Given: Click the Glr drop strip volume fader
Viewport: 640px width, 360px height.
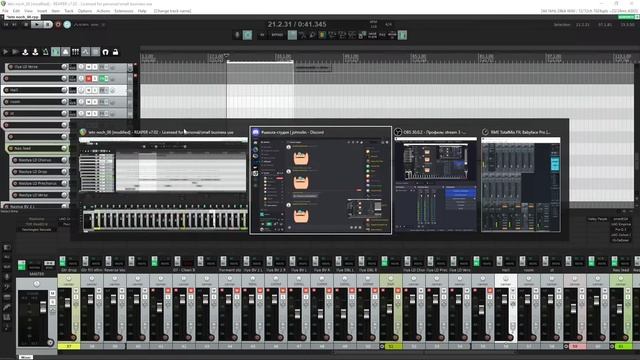Looking at the screenshot, I should (67, 303).
